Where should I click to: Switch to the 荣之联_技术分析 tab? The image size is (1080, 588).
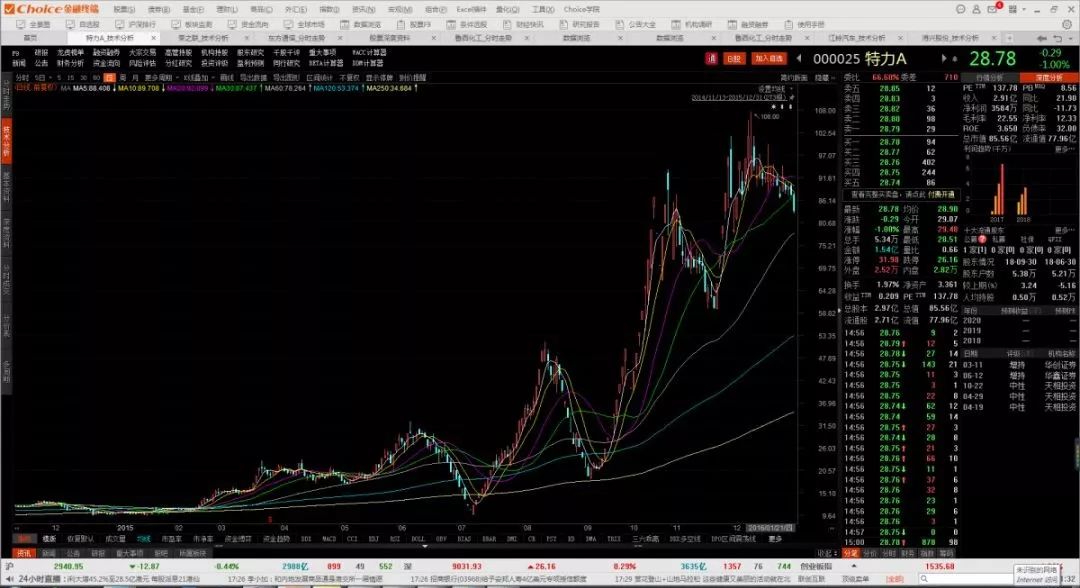click(x=203, y=38)
